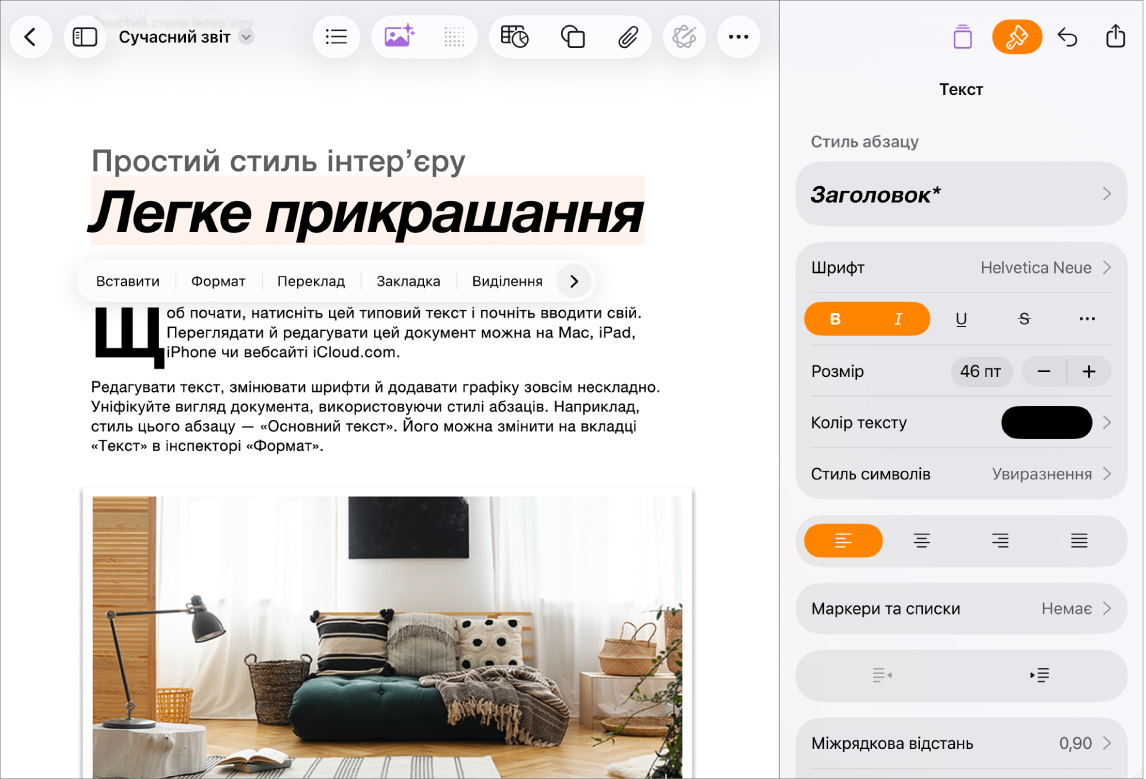Select the interior room photo

pos(387,636)
